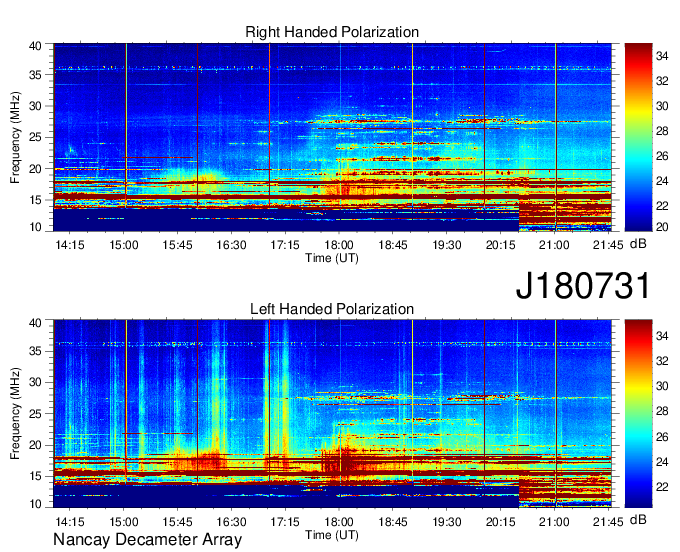Click the 21:00 tick under upper plot
The width and height of the screenshot is (680, 552).
click(x=554, y=245)
